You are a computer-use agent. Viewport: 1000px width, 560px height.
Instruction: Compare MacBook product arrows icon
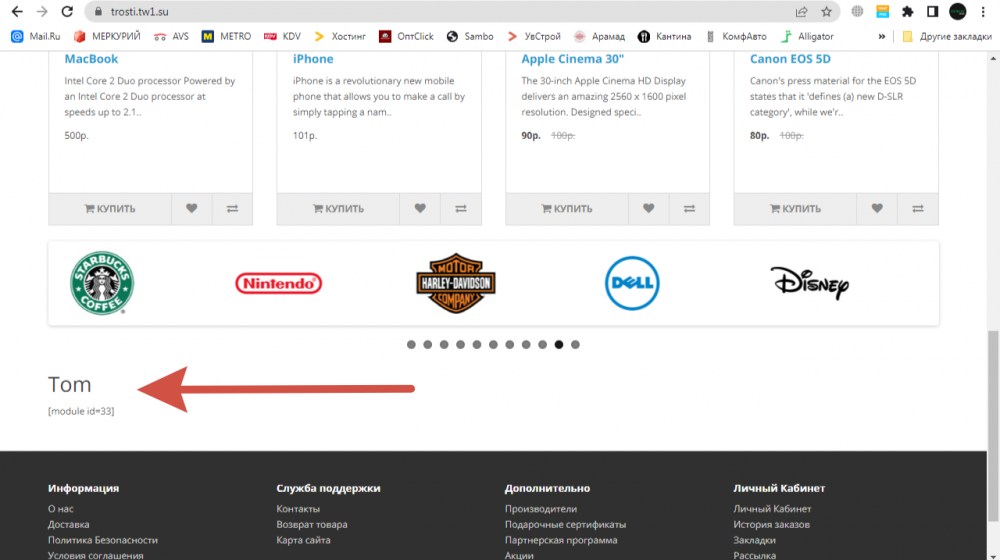(232, 209)
